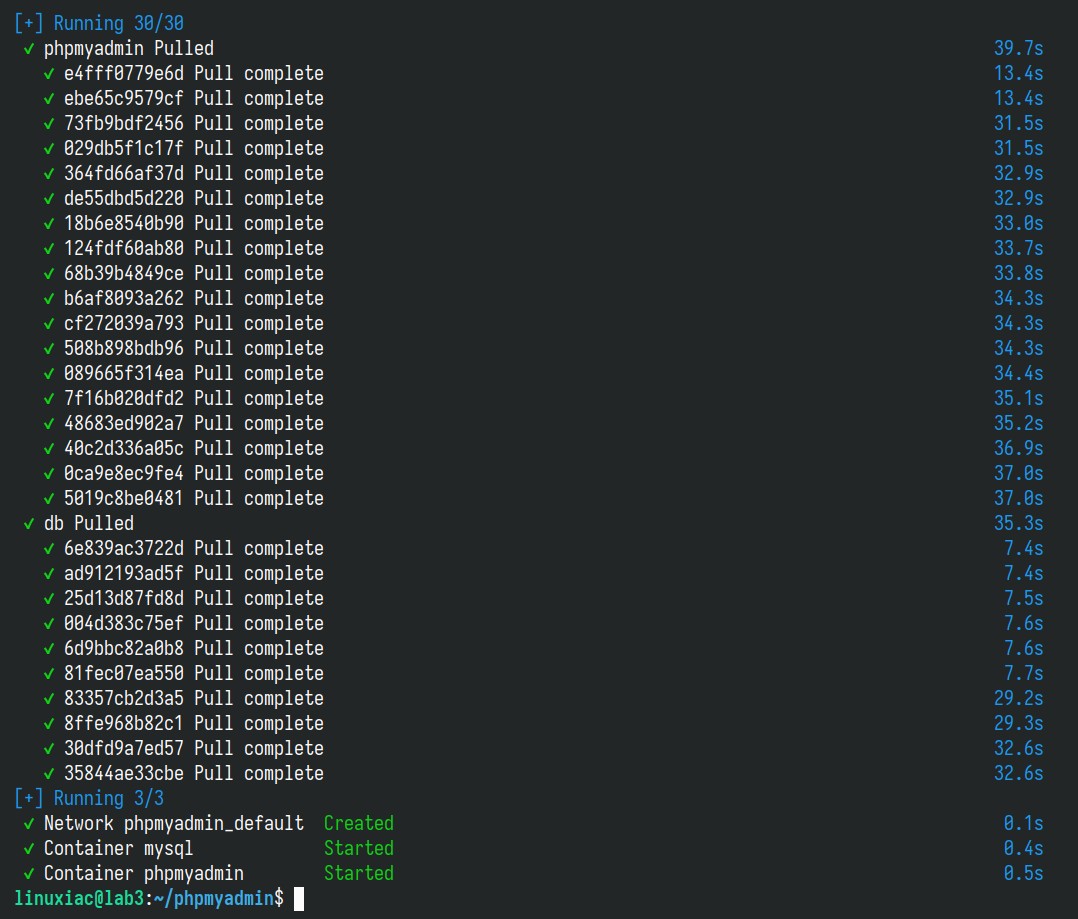Click the linuxiac@lab3 prompt user text
1078x919 pixels.
(x=79, y=898)
